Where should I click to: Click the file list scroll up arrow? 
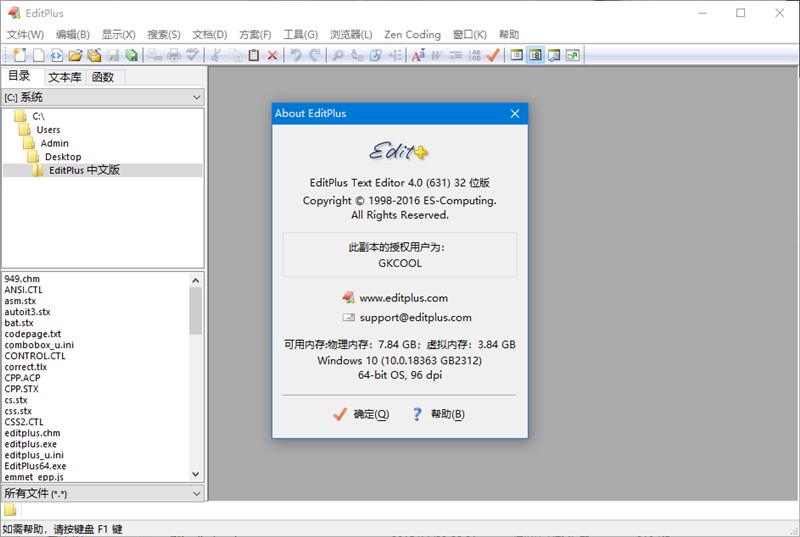coord(195,280)
